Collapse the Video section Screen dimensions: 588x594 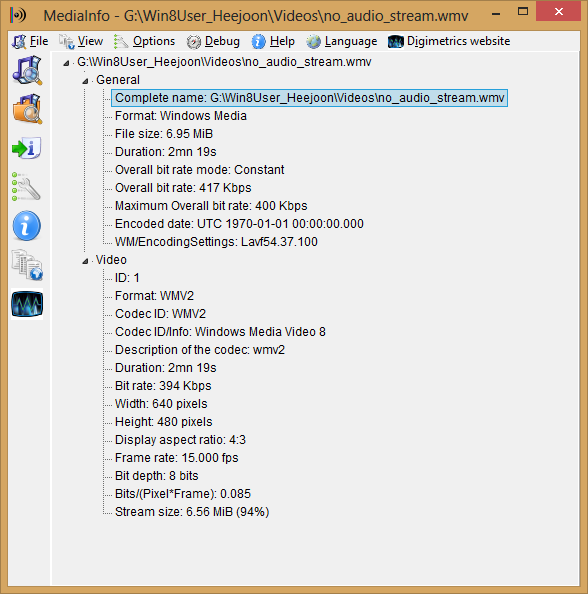pyautogui.click(x=85, y=261)
